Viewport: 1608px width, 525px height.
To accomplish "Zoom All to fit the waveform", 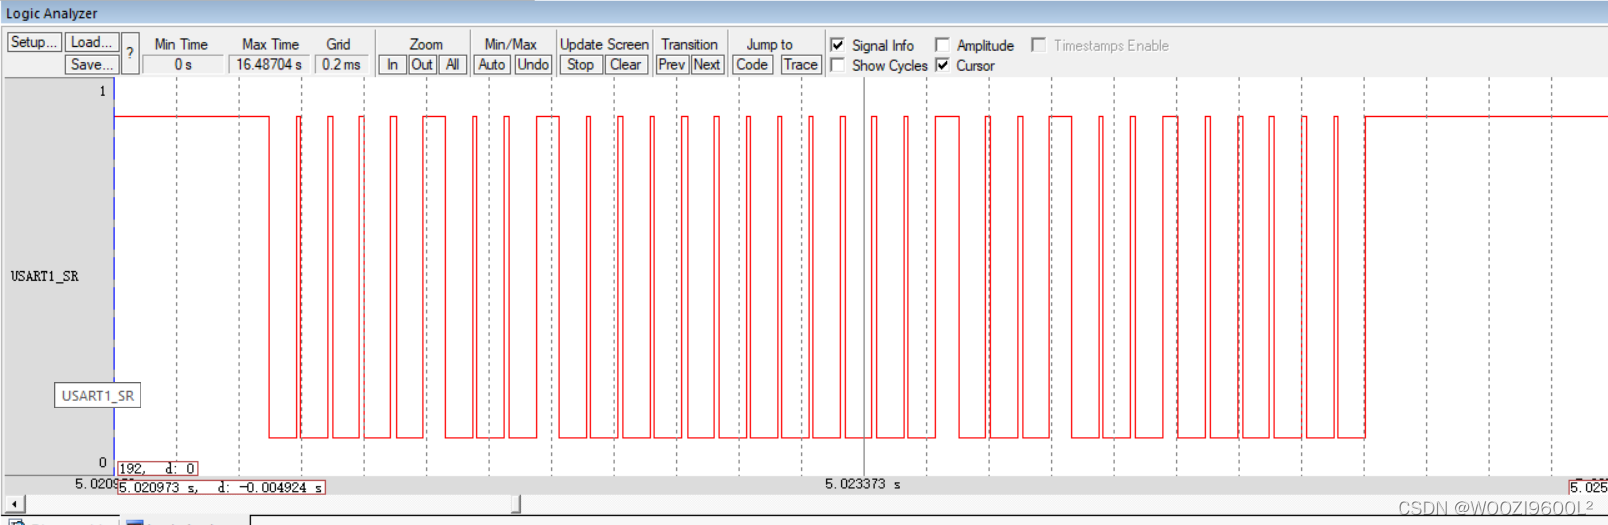I will click(452, 64).
